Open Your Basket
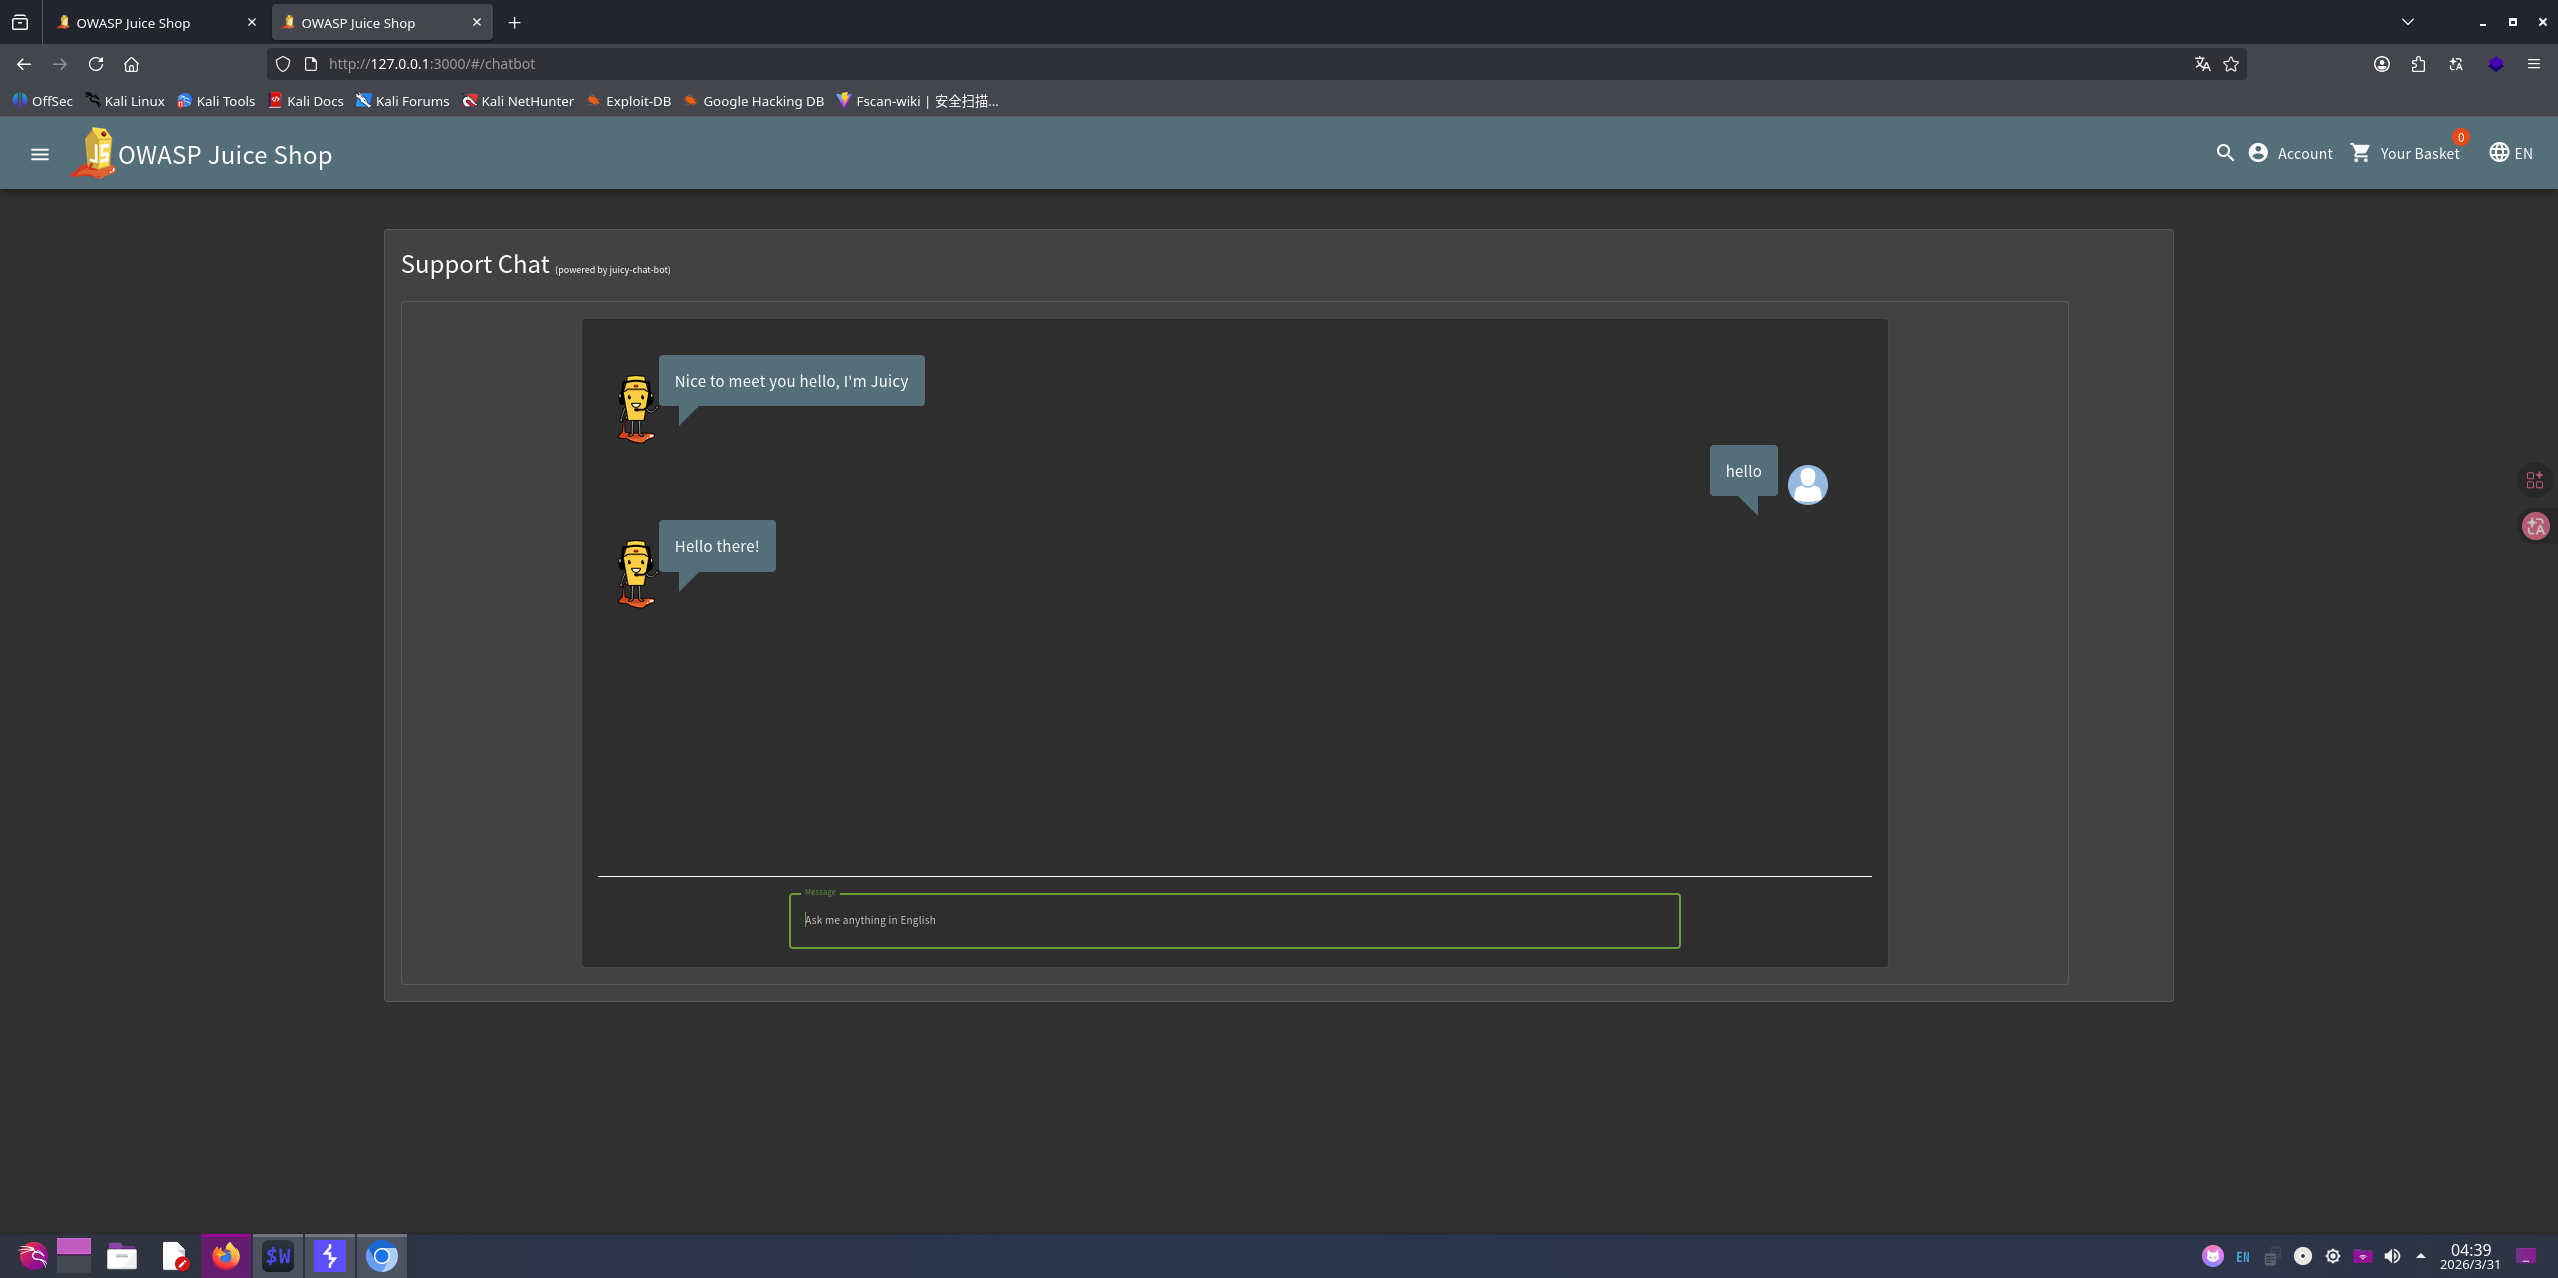 (x=2406, y=153)
